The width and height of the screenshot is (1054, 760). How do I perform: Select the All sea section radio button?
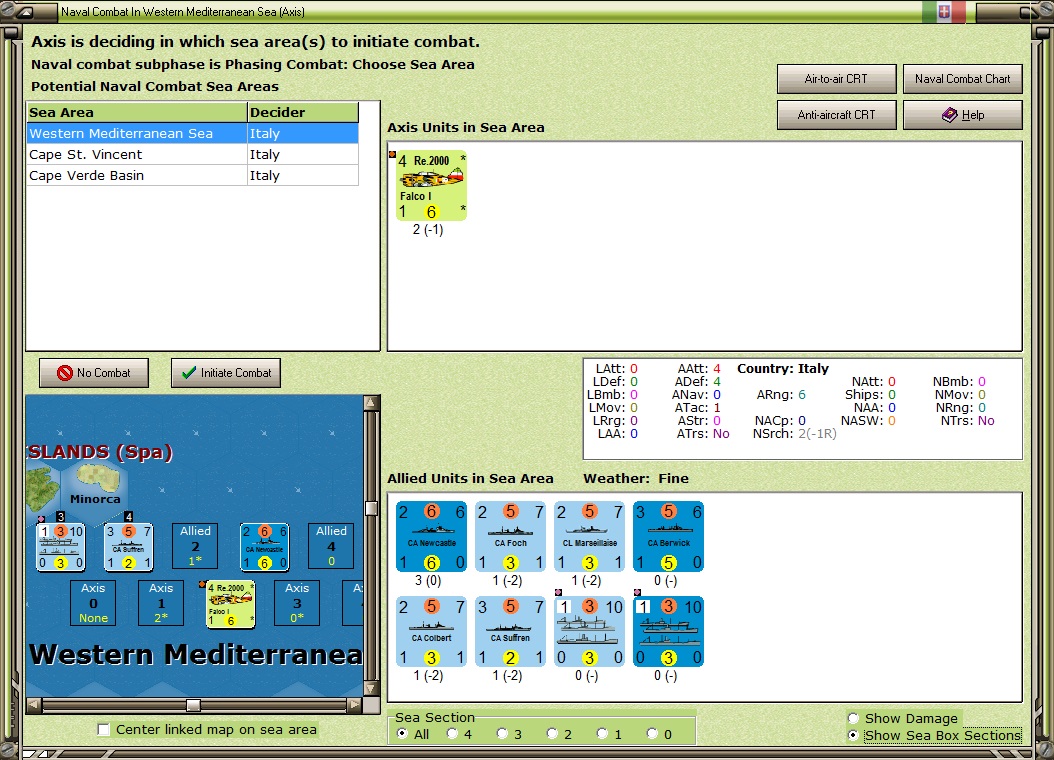tap(403, 734)
